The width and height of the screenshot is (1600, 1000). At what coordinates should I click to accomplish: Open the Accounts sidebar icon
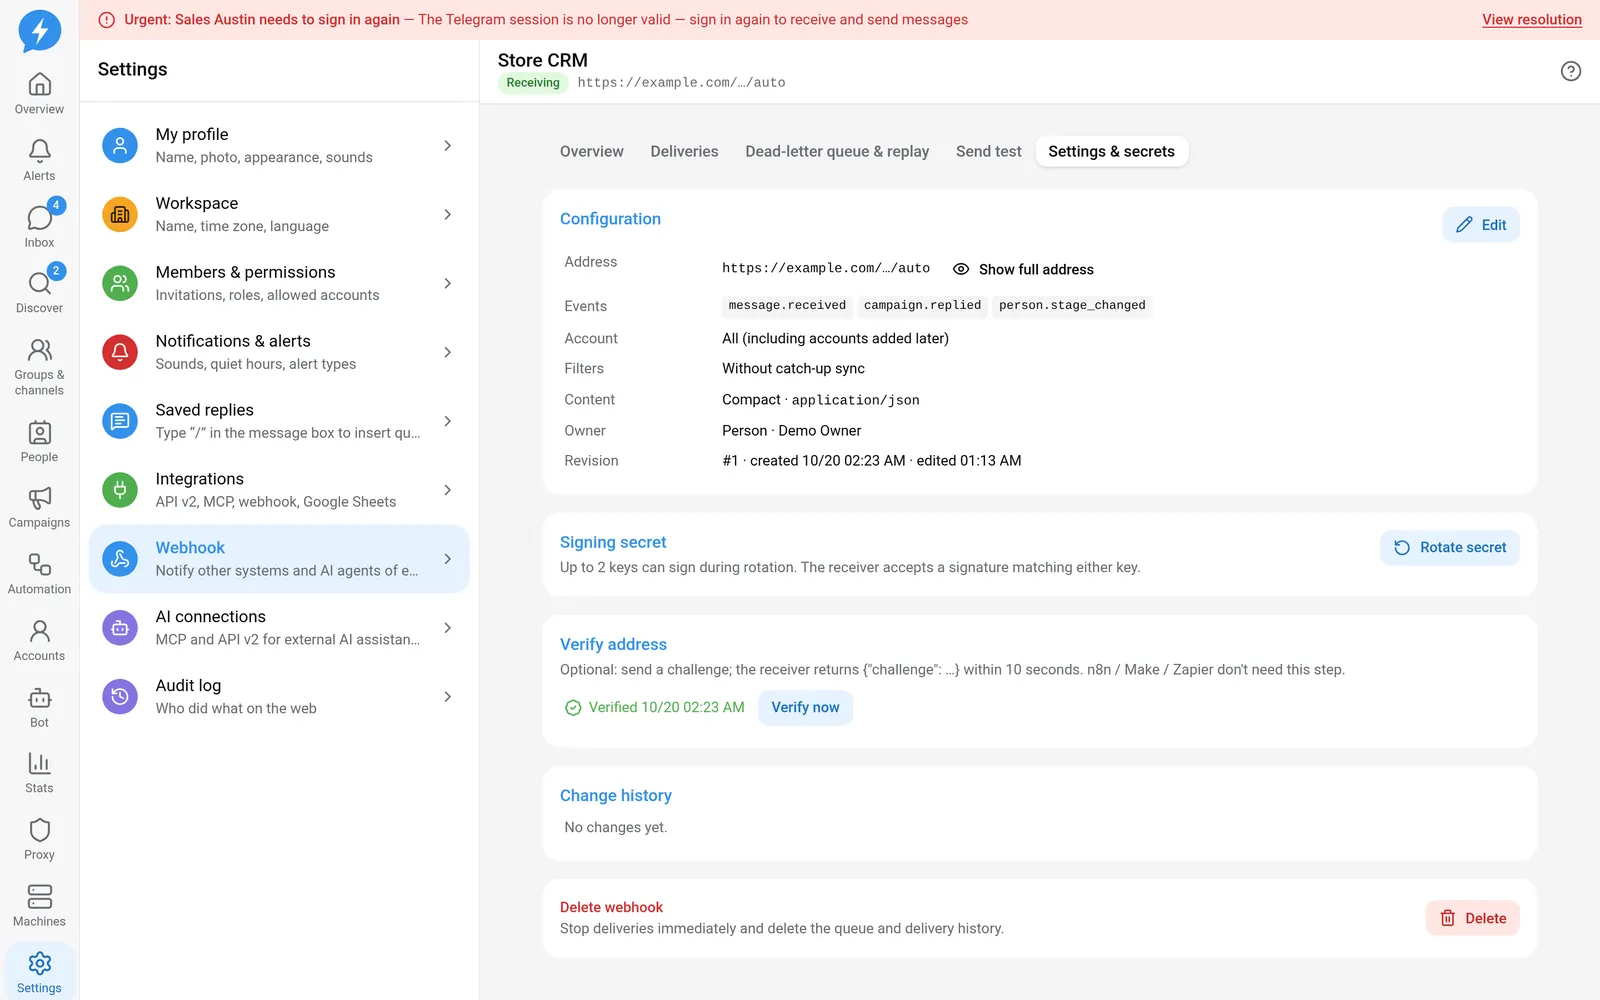point(39,641)
